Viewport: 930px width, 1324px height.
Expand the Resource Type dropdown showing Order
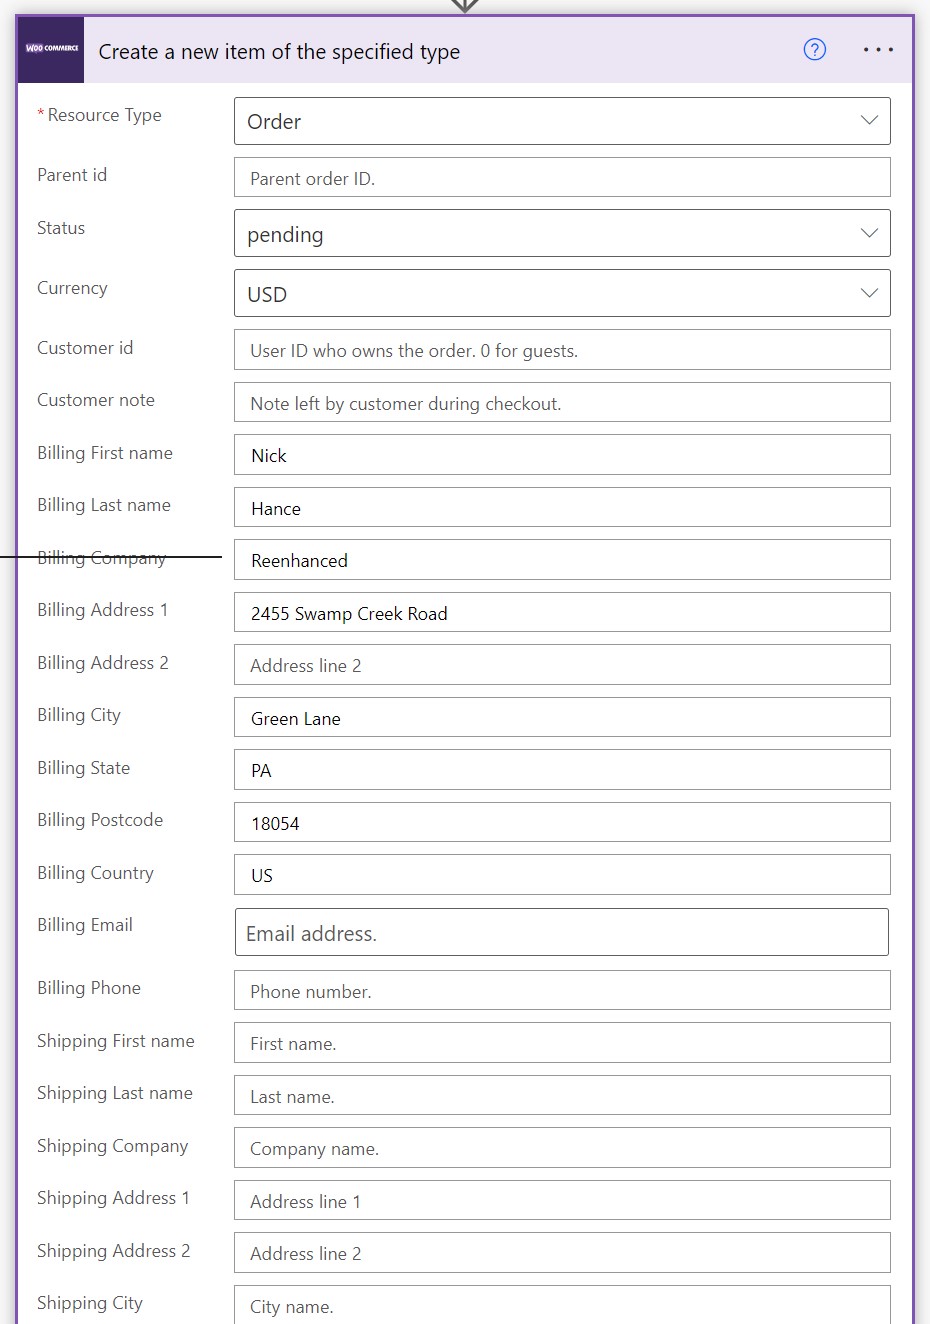pos(561,120)
